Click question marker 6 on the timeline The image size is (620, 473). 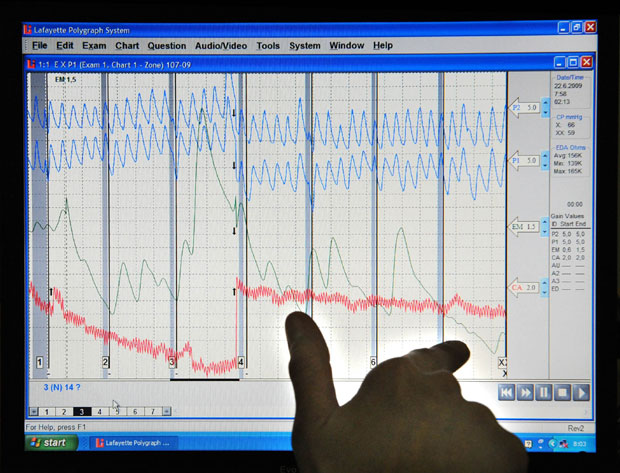point(373,362)
